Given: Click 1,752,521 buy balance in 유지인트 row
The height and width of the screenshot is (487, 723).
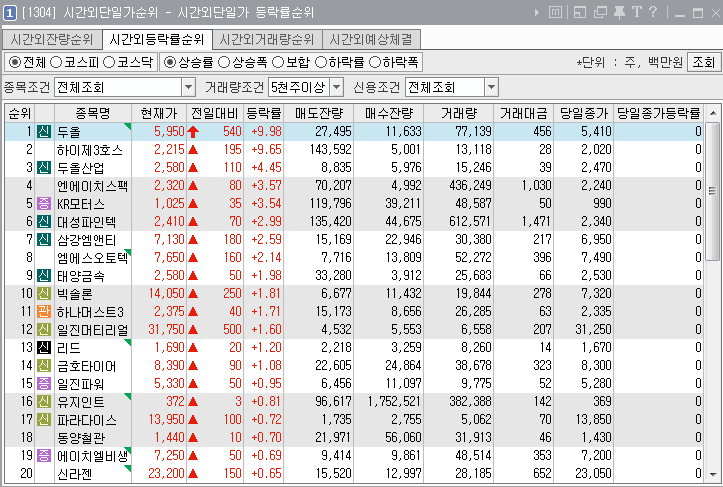Looking at the screenshot, I should (394, 401).
